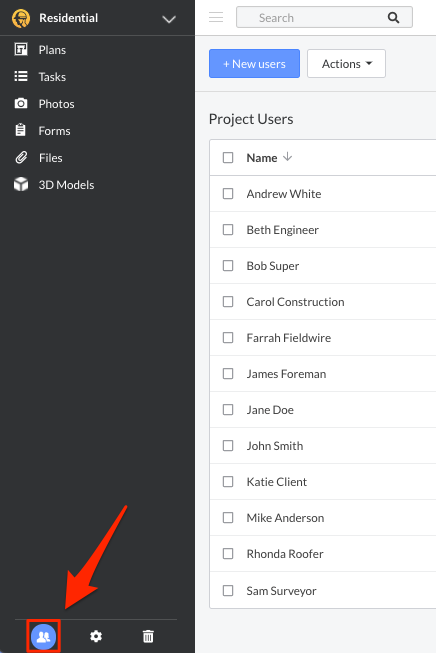Expand the Residential project dropdown chevron
Viewport: 436px width, 653px height.
[169, 19]
